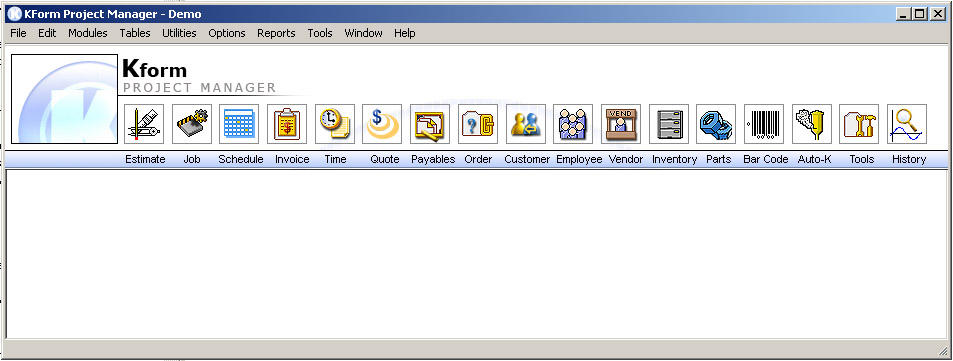This screenshot has height=361, width=953.
Task: Open the Time clock icon
Action: (335, 124)
